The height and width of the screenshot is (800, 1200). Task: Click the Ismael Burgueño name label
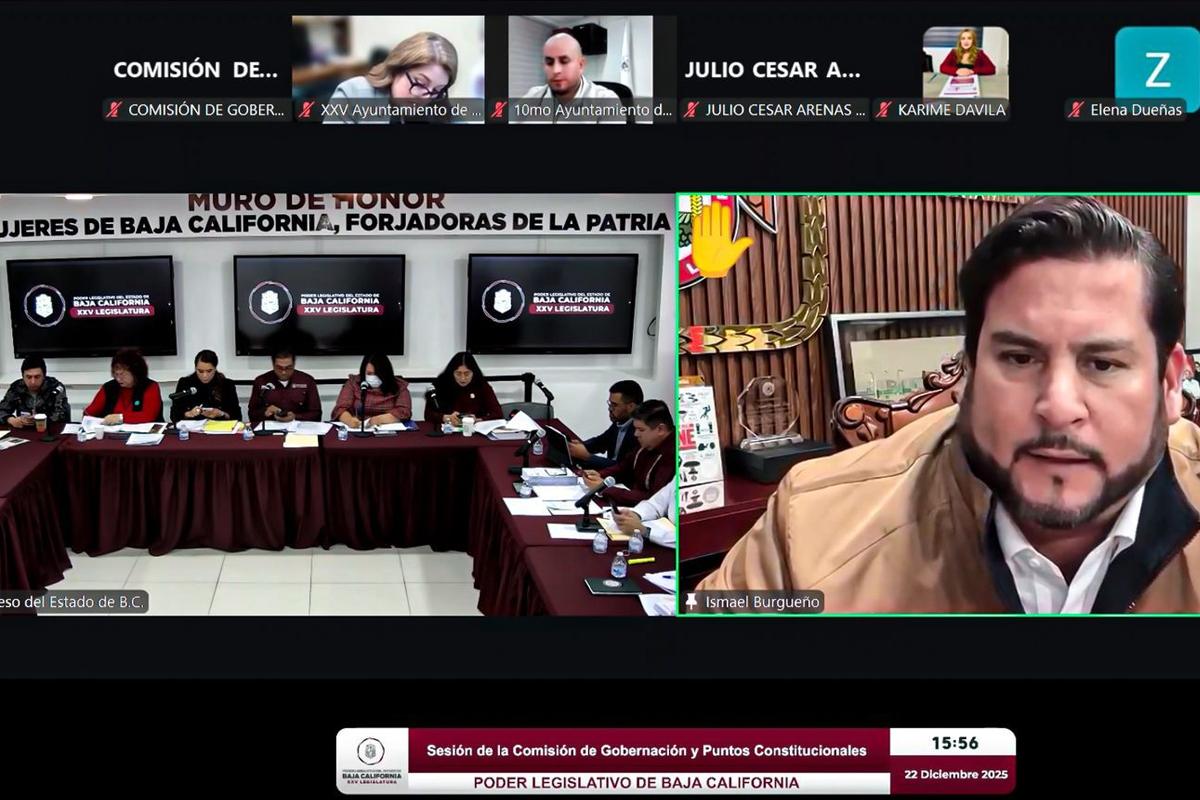click(762, 602)
